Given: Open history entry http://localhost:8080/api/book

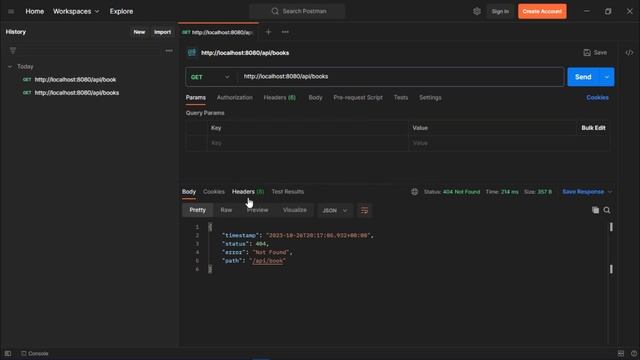Looking at the screenshot, I should [75, 80].
